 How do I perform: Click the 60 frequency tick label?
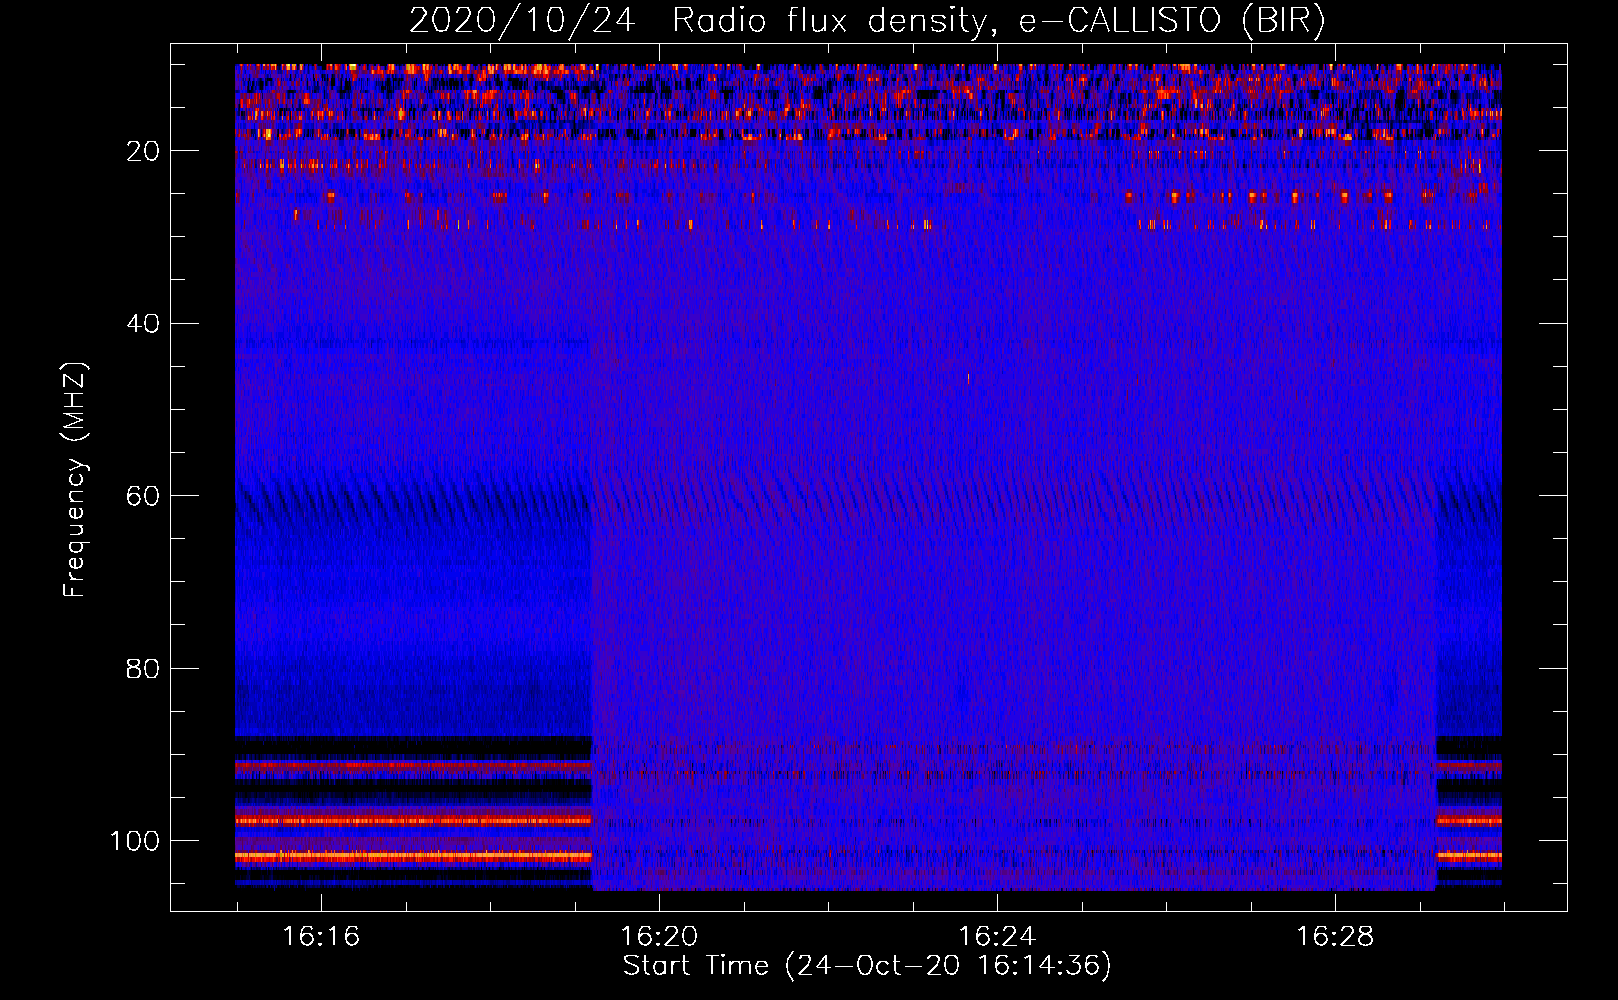[x=143, y=496]
